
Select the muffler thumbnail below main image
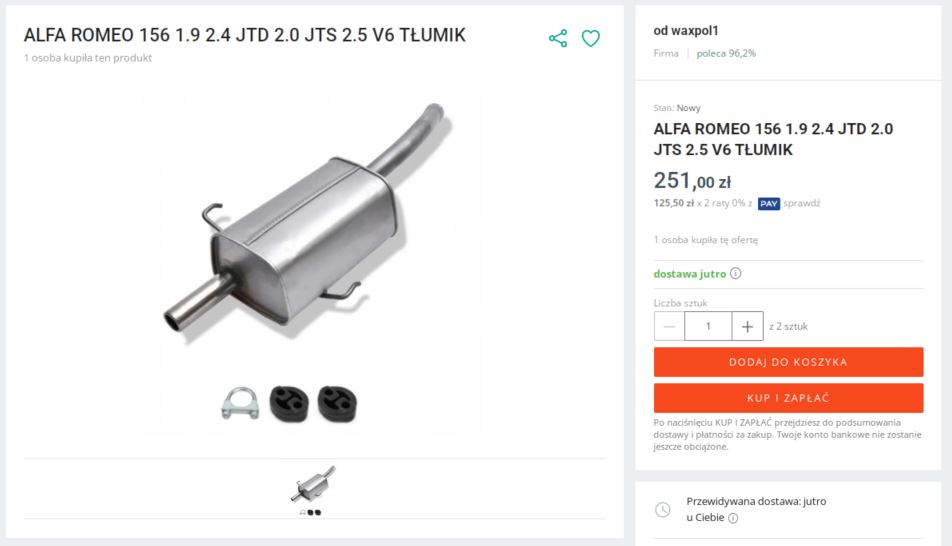tap(312, 490)
